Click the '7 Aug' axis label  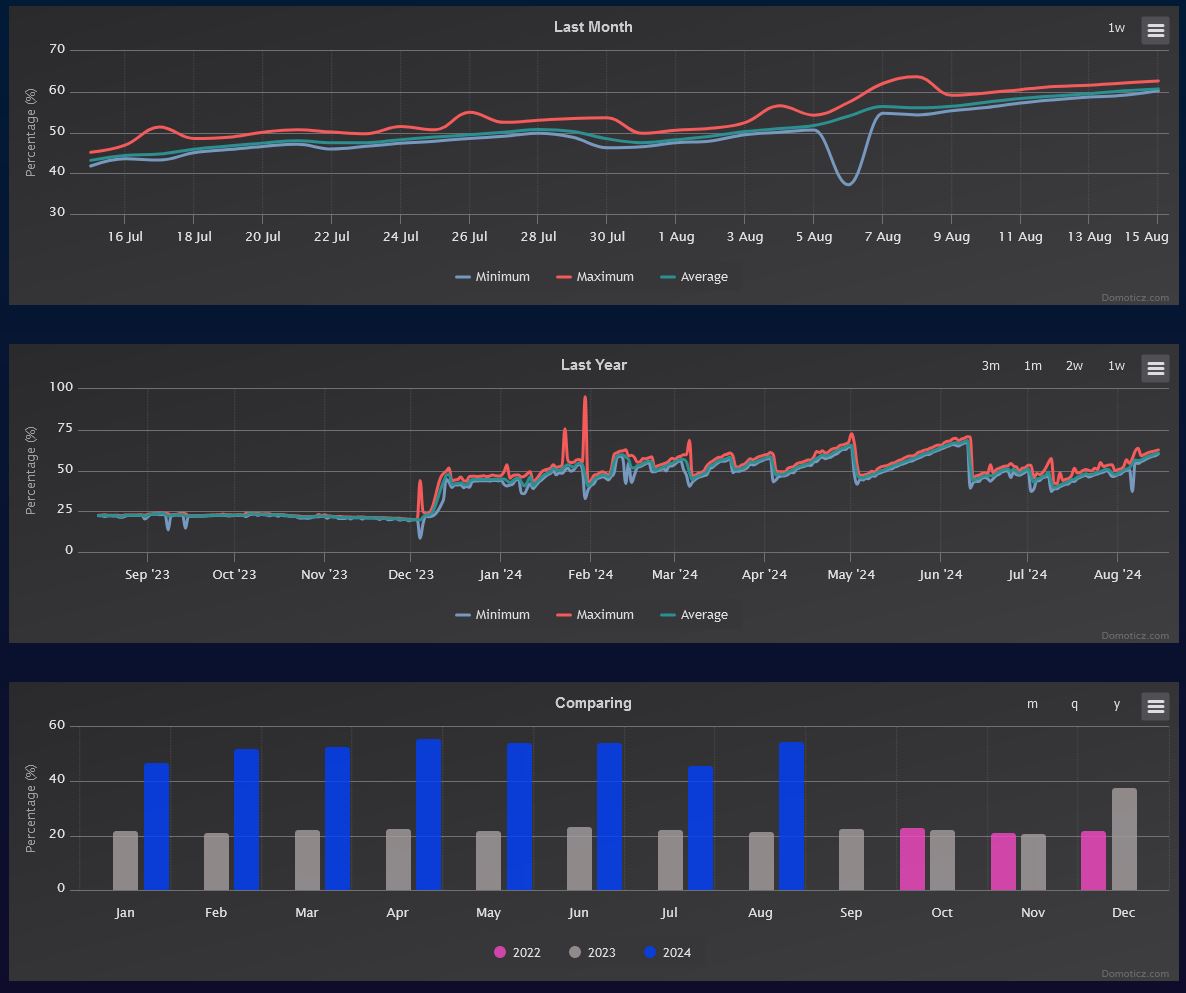point(883,237)
